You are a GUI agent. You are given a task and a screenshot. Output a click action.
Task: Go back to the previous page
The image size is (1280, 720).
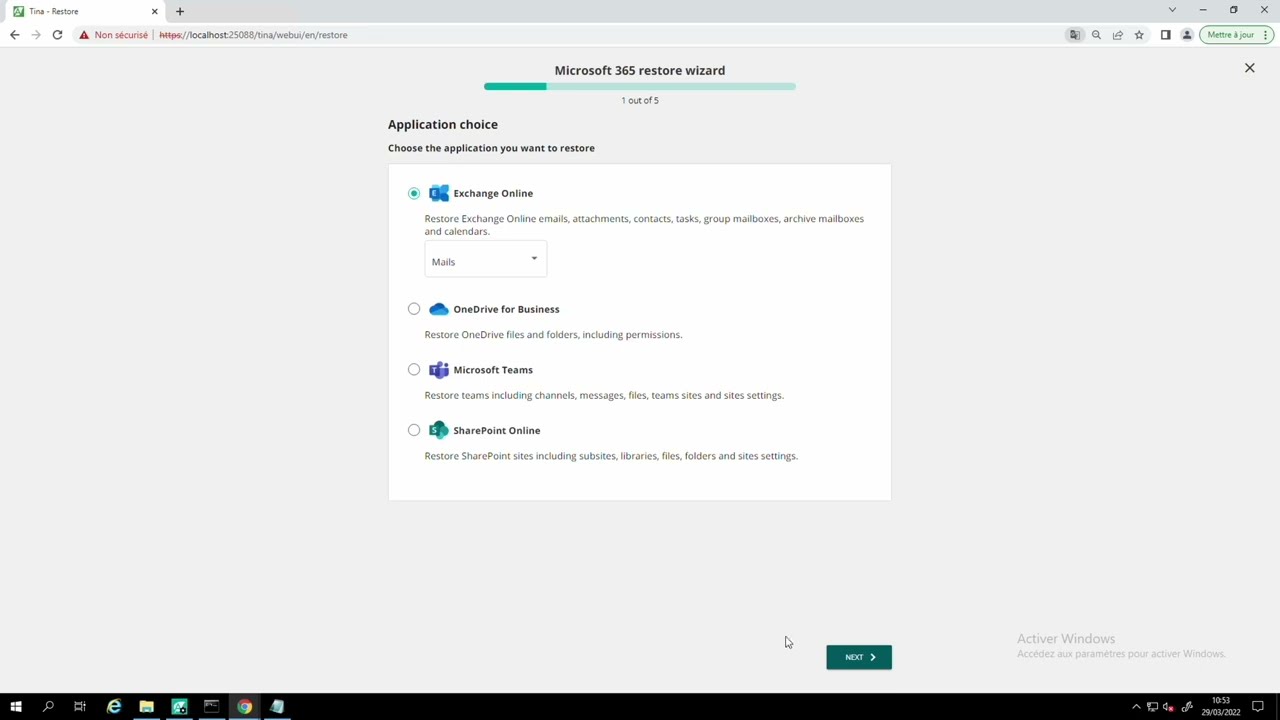(x=15, y=35)
